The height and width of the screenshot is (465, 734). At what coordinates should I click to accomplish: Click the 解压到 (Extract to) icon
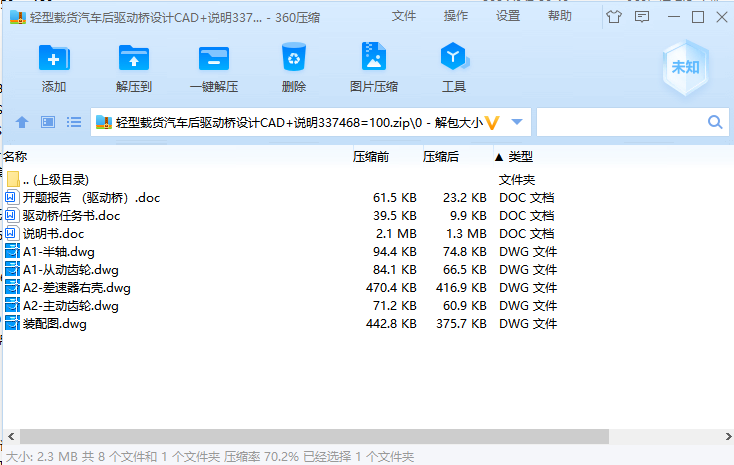point(134,58)
